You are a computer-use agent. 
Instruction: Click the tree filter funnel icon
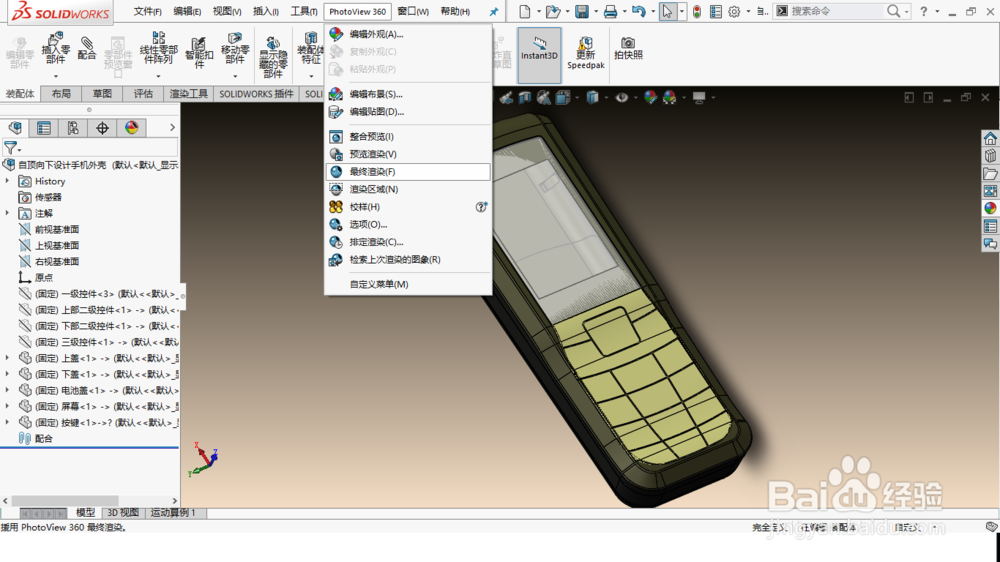11,148
